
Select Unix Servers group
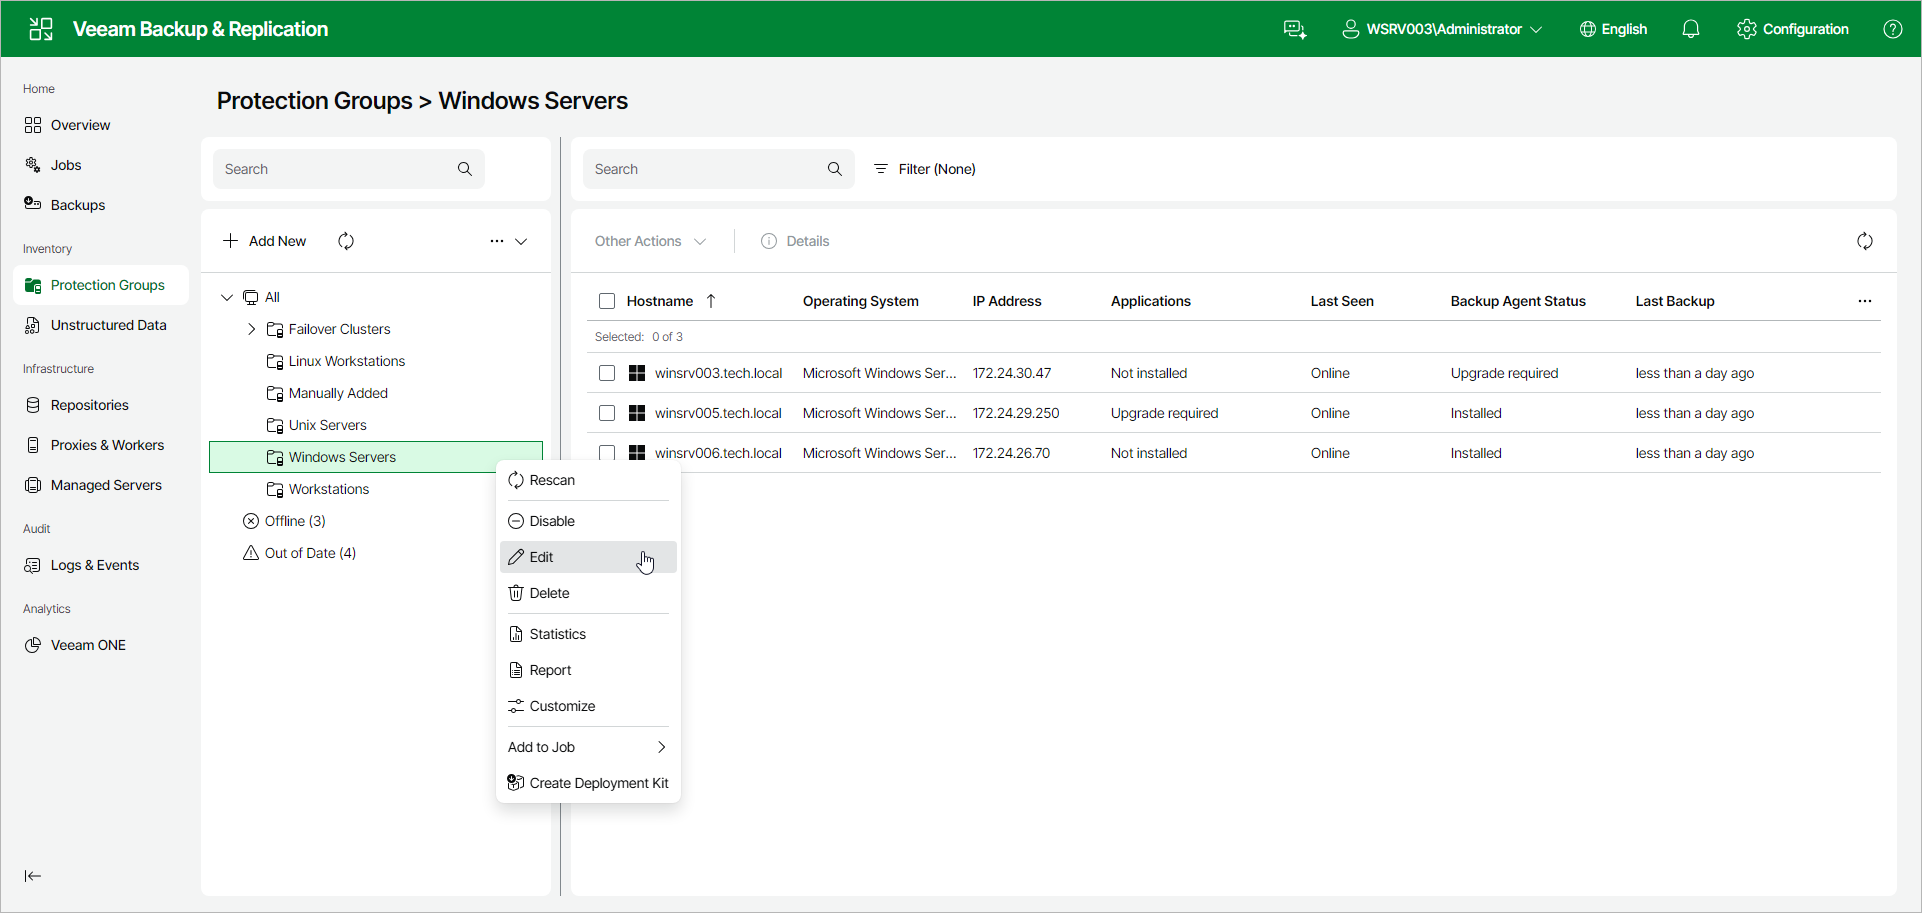point(327,425)
